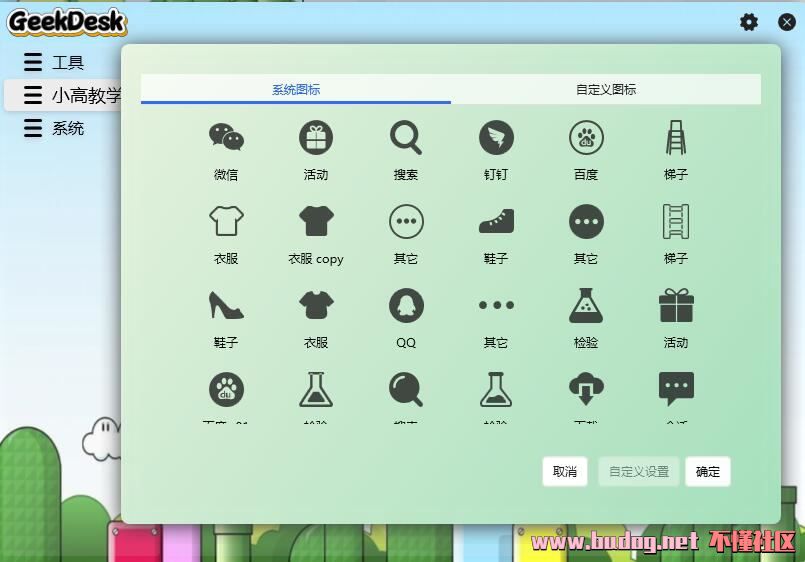Select the 钉钉 DingTalk icon
The width and height of the screenshot is (805, 562).
tap(496, 138)
